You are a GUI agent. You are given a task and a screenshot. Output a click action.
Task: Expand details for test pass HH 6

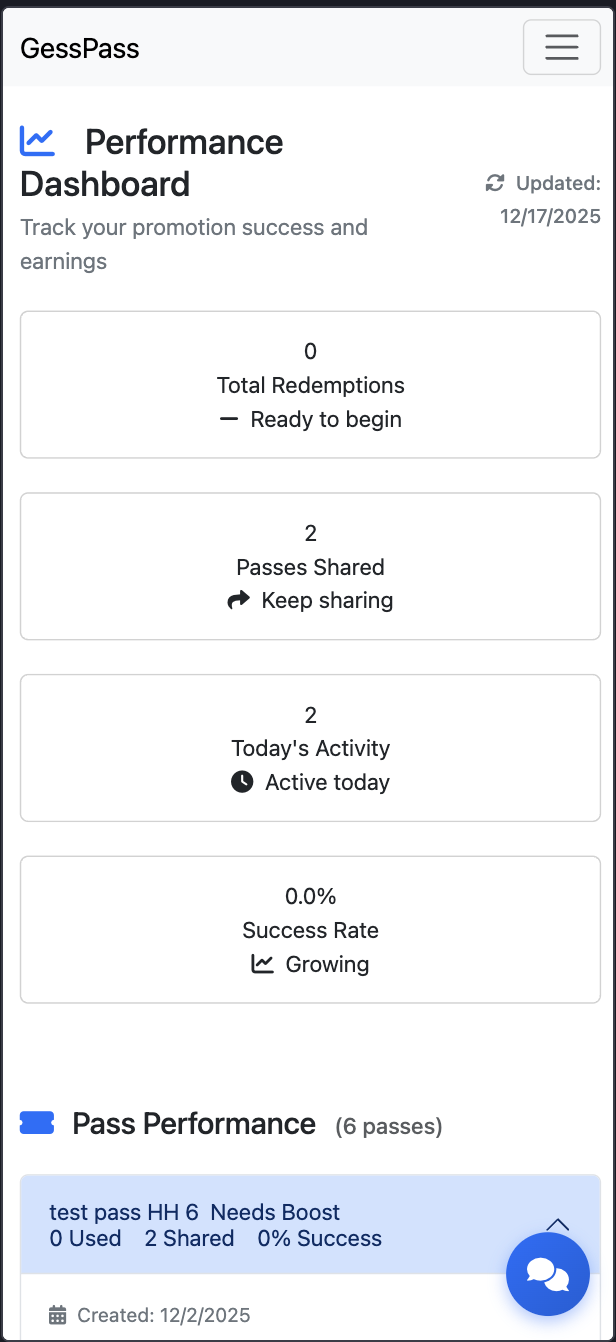(x=557, y=1224)
